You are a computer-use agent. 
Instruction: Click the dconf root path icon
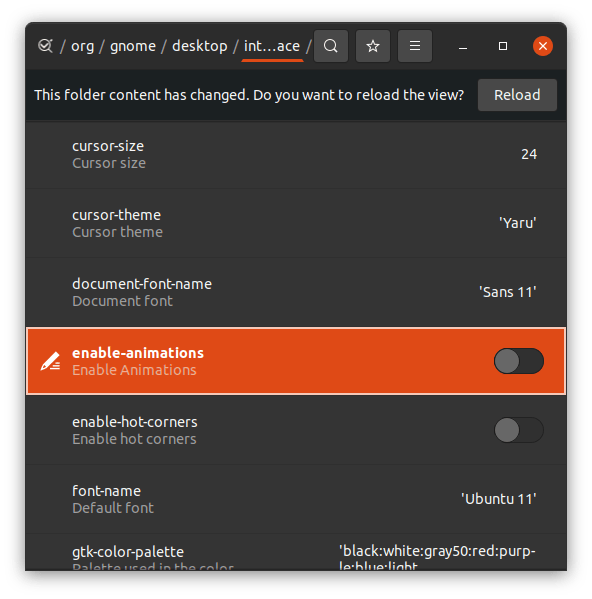(45, 46)
